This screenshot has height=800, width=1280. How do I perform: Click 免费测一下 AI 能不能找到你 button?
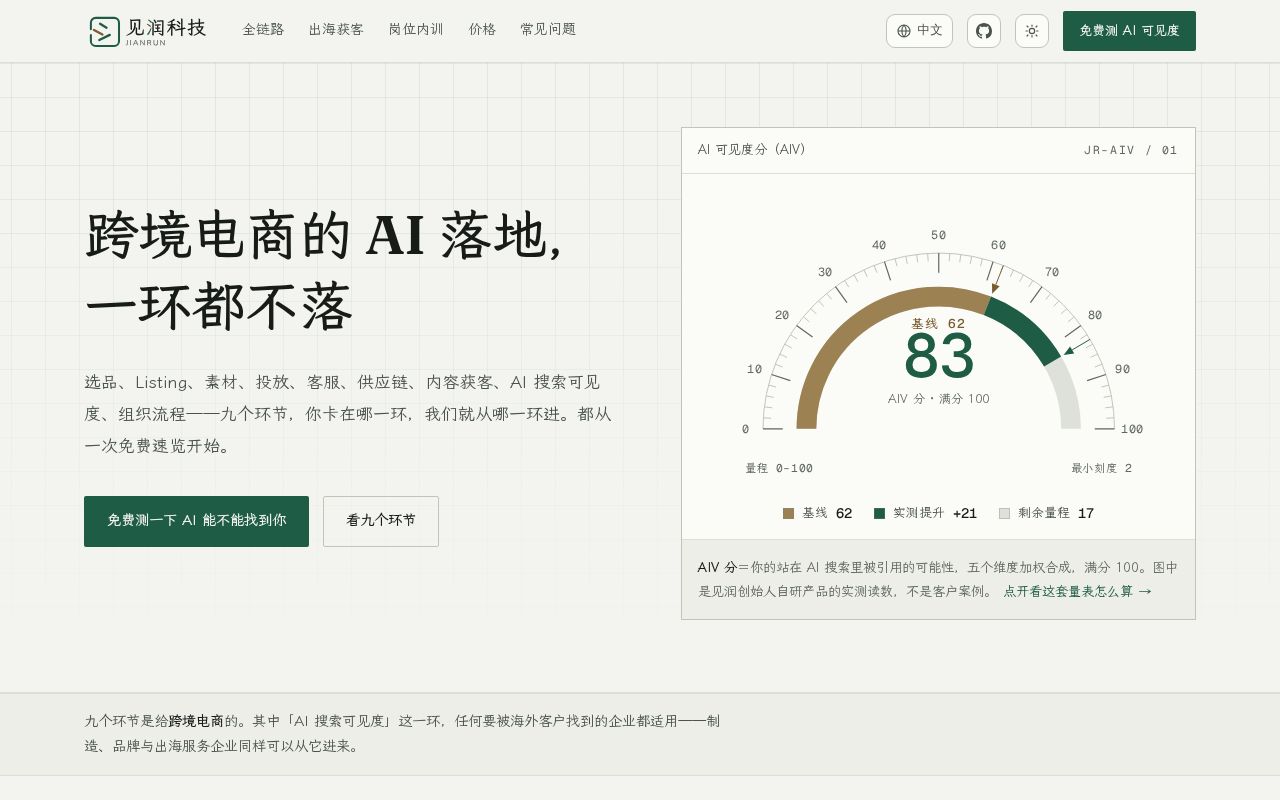tap(196, 521)
